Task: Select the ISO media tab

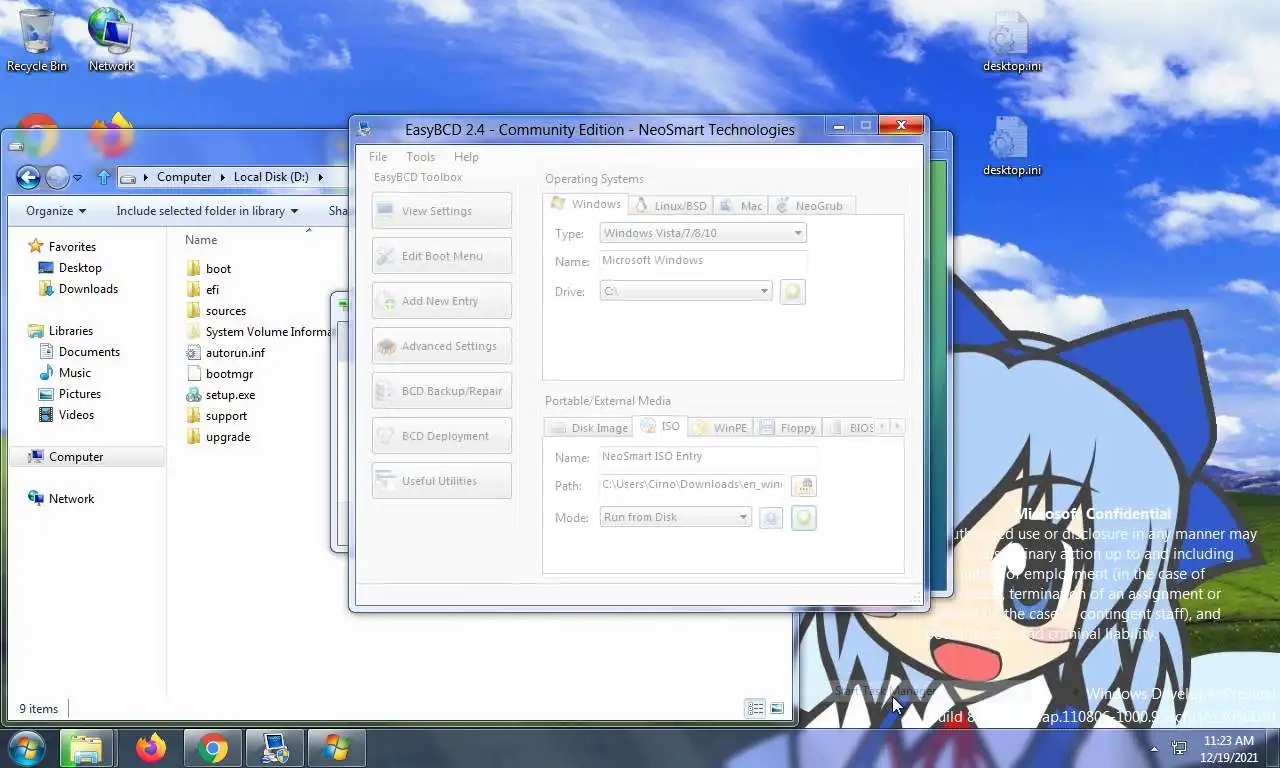Action: [x=660, y=426]
